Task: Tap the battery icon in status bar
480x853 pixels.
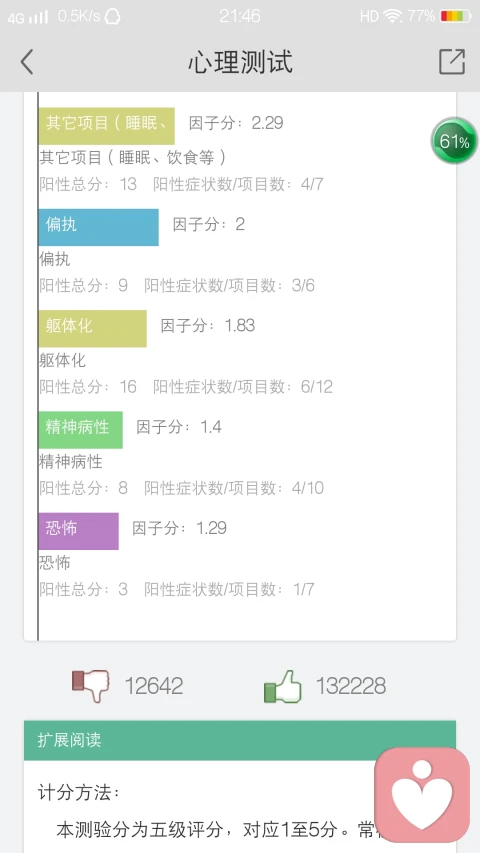Action: tap(456, 16)
